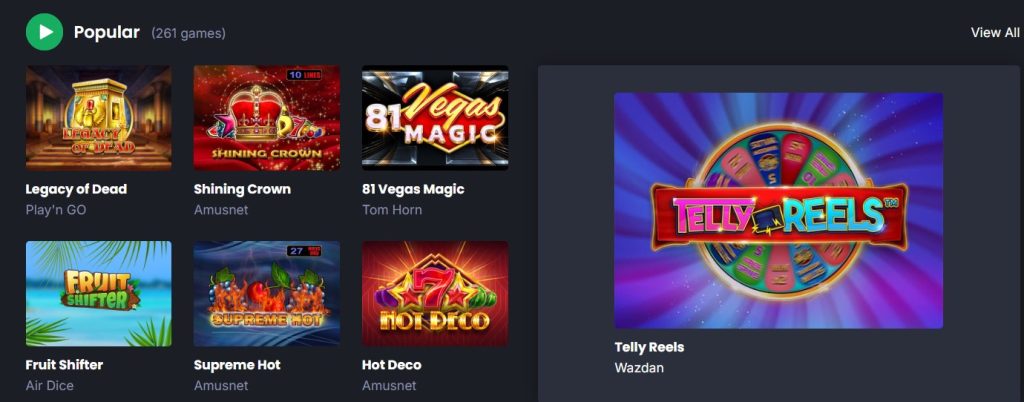
Task: Click the Telly Reels title
Action: point(649,347)
